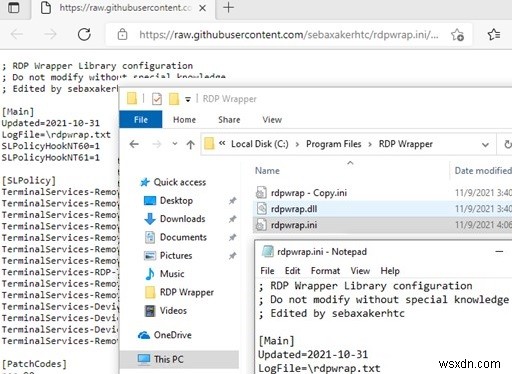Open Music in navigation pane
Viewport: 512px width, 374px height.
point(172,274)
